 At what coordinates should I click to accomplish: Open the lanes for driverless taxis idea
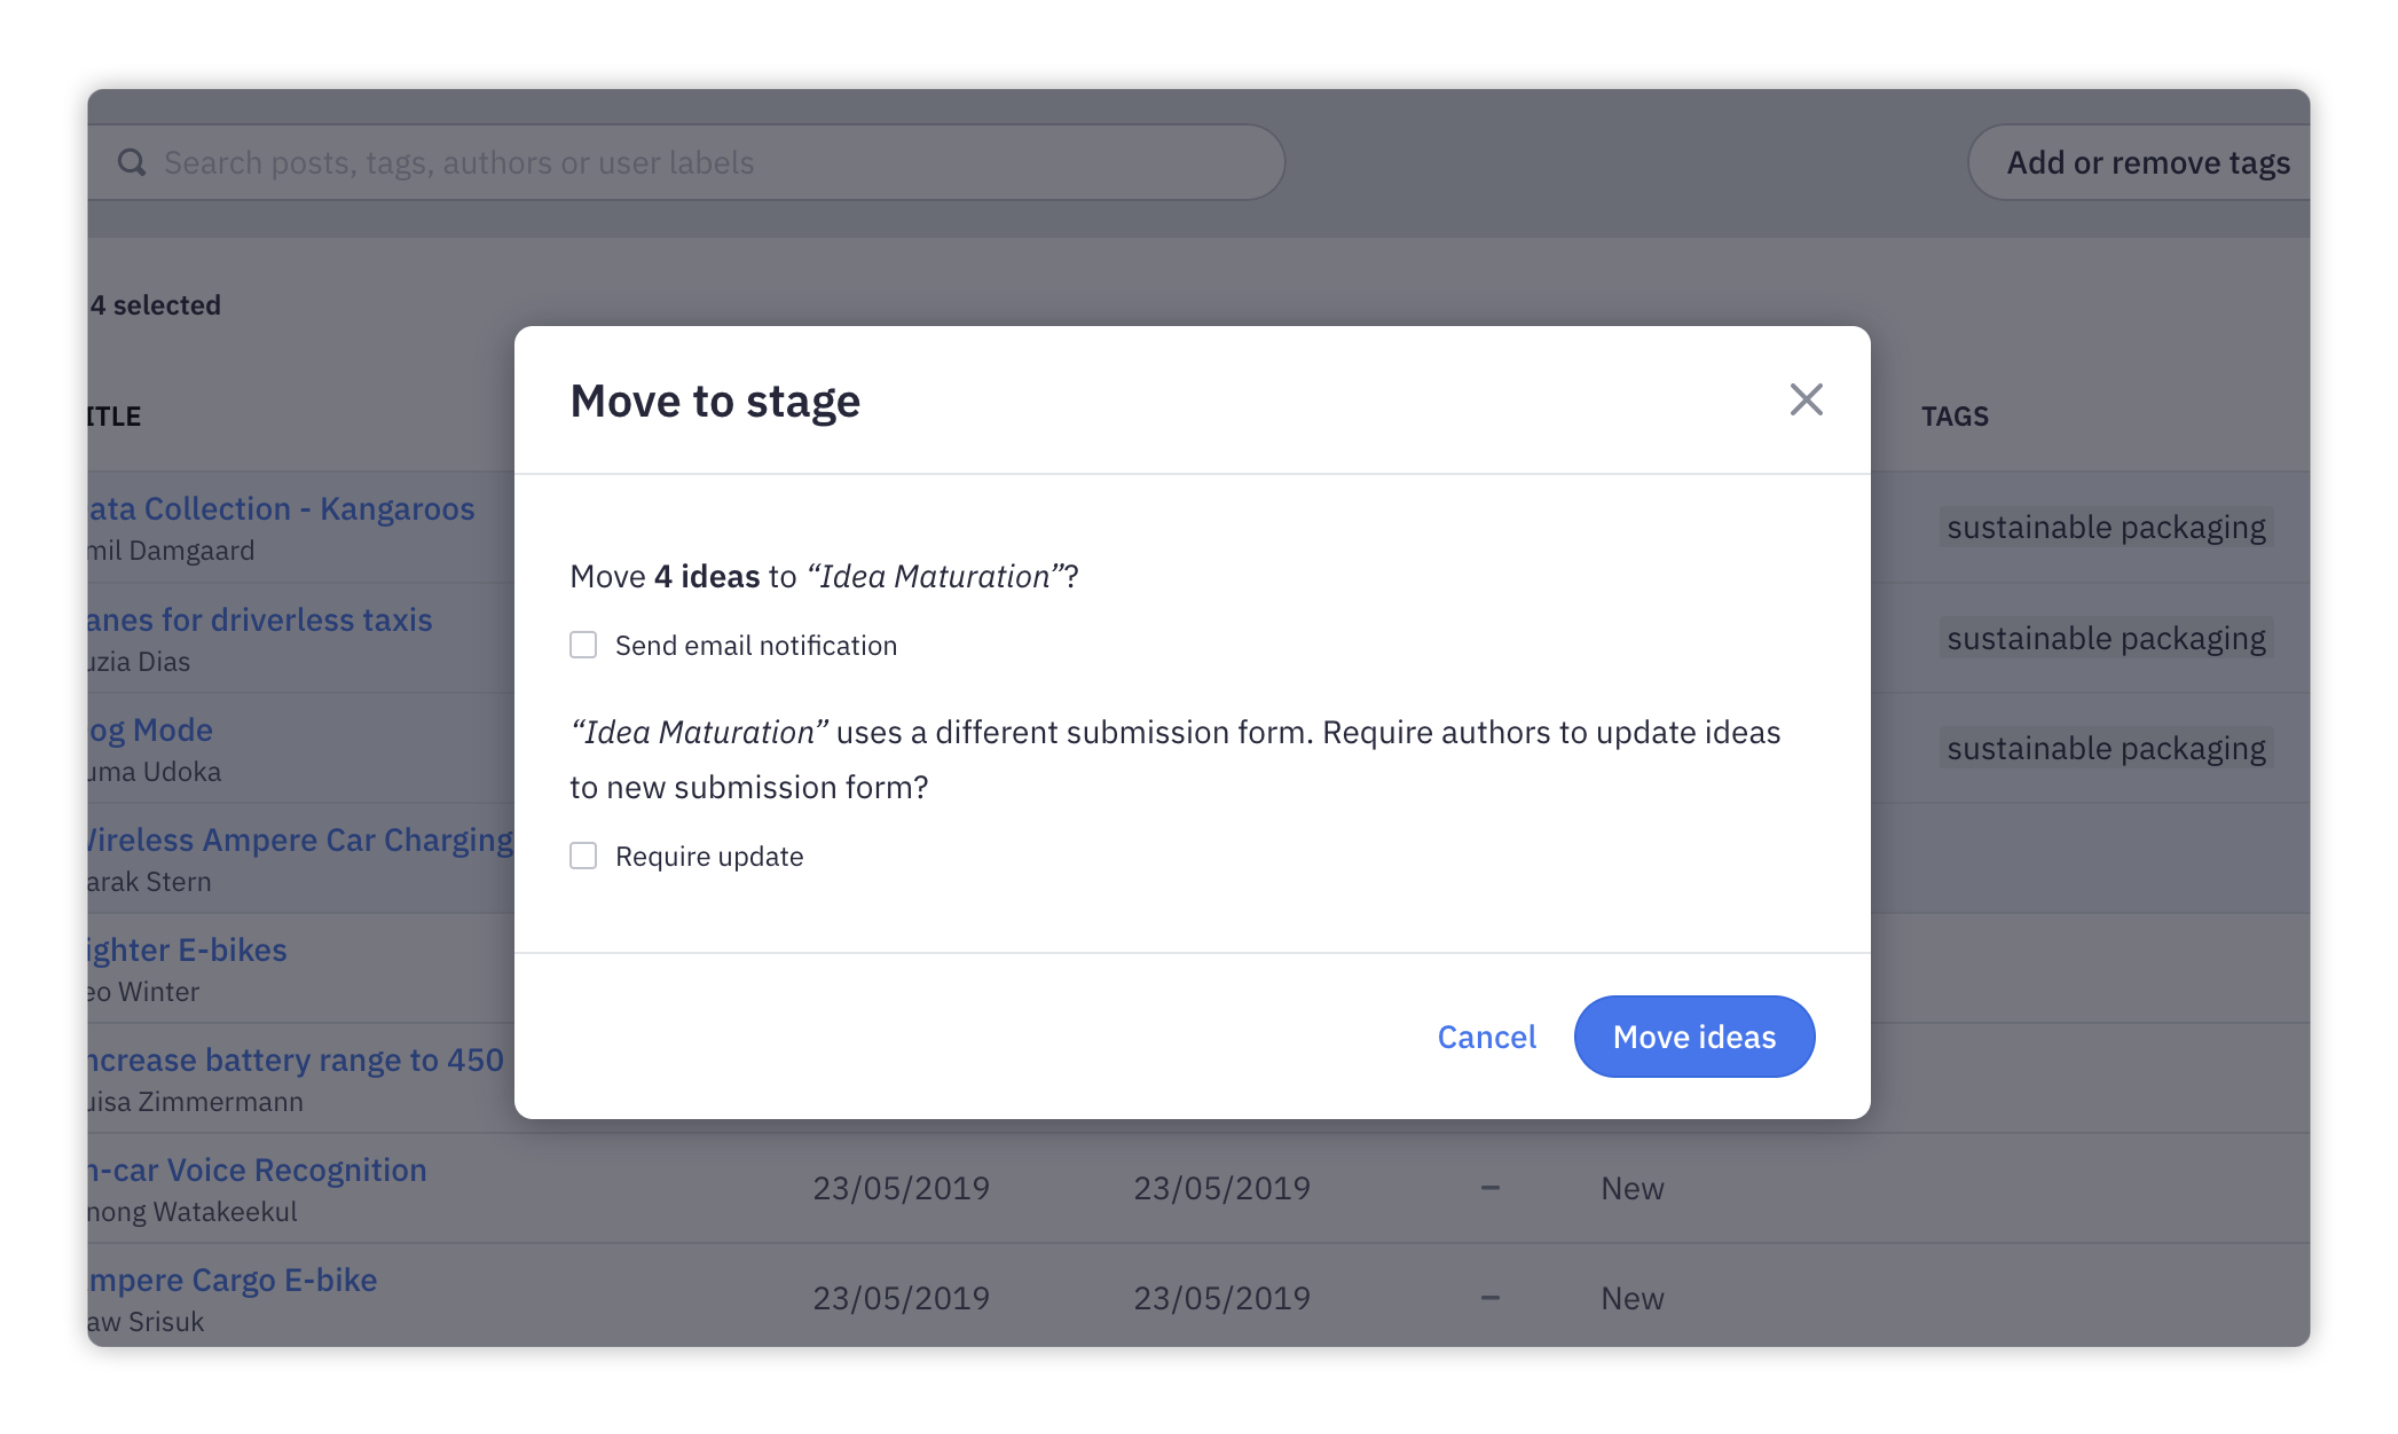click(260, 619)
